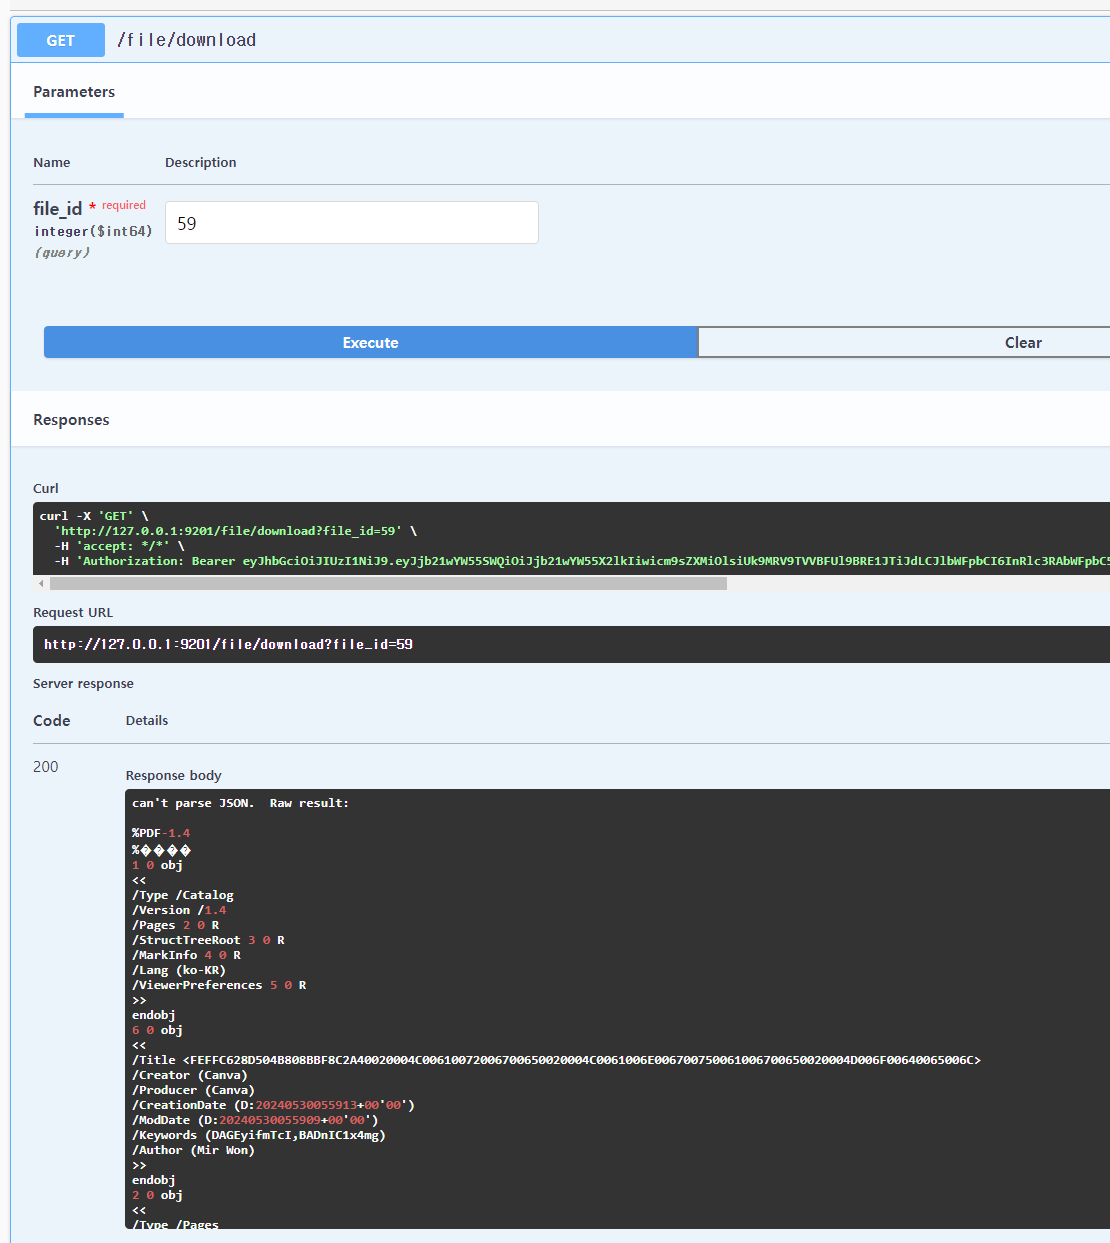Click the Responses section header

(x=71, y=419)
